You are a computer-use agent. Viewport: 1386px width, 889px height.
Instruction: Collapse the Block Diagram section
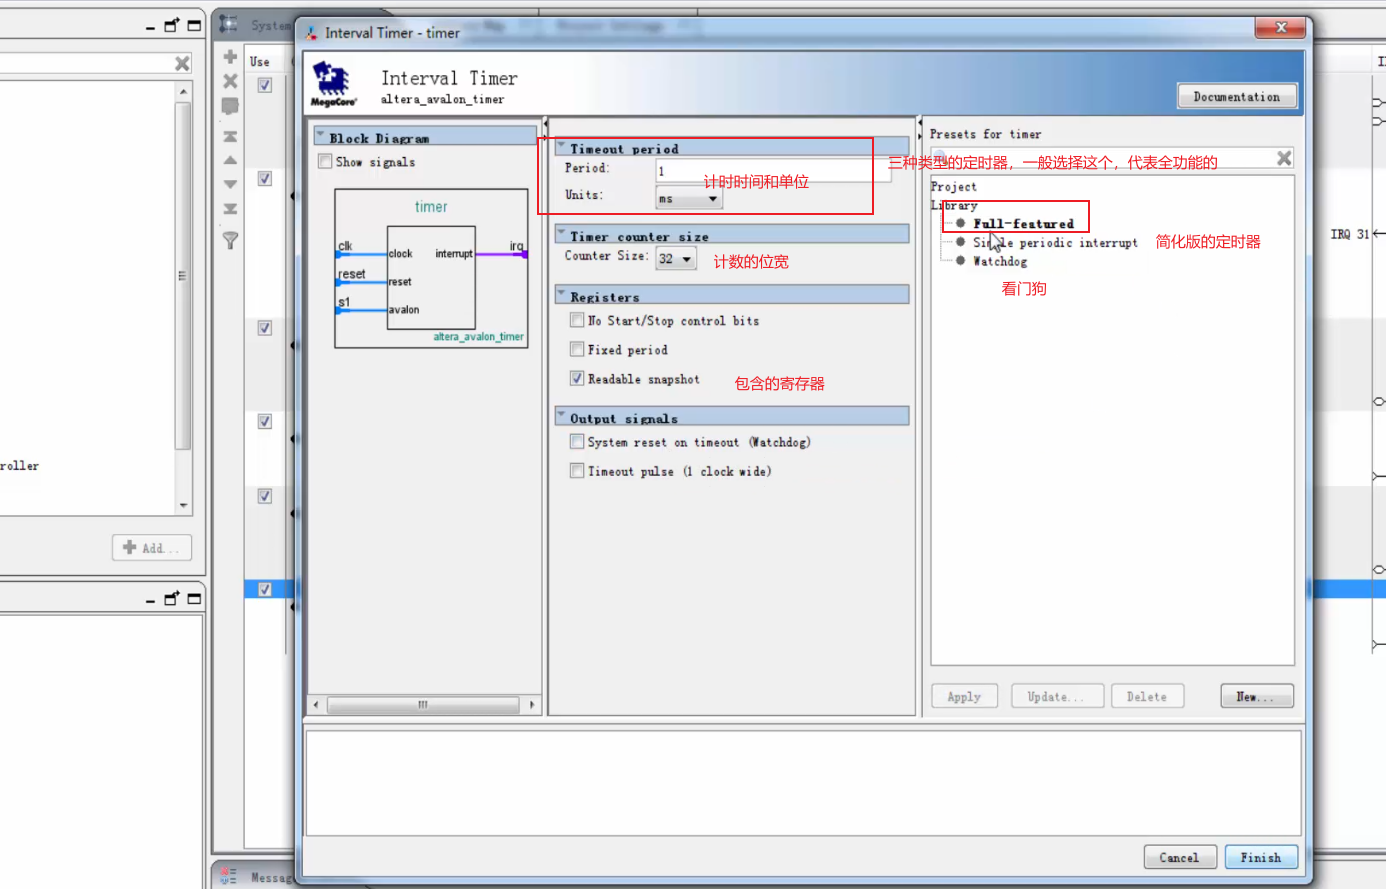(x=321, y=135)
